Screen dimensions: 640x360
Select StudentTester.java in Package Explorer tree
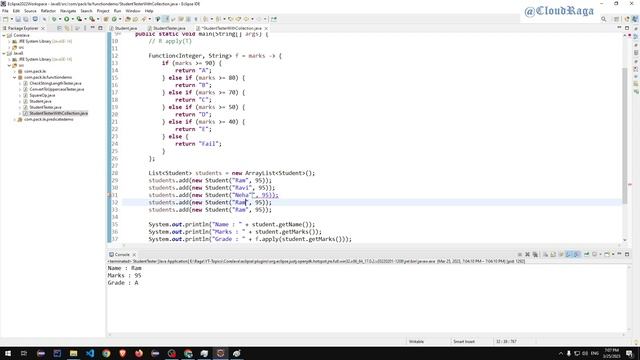point(45,107)
